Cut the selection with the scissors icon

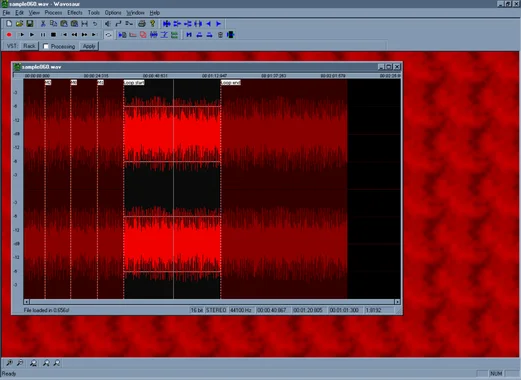(43, 24)
